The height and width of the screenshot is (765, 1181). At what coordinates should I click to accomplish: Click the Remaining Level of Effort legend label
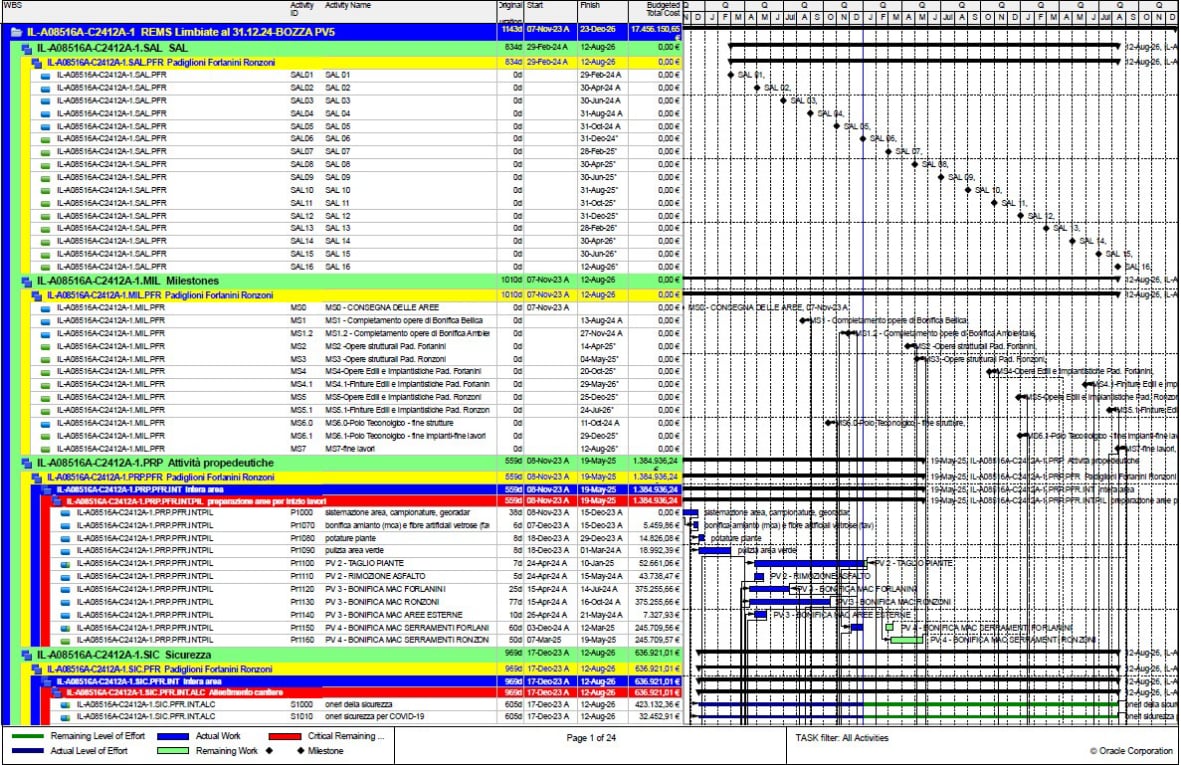coord(98,736)
